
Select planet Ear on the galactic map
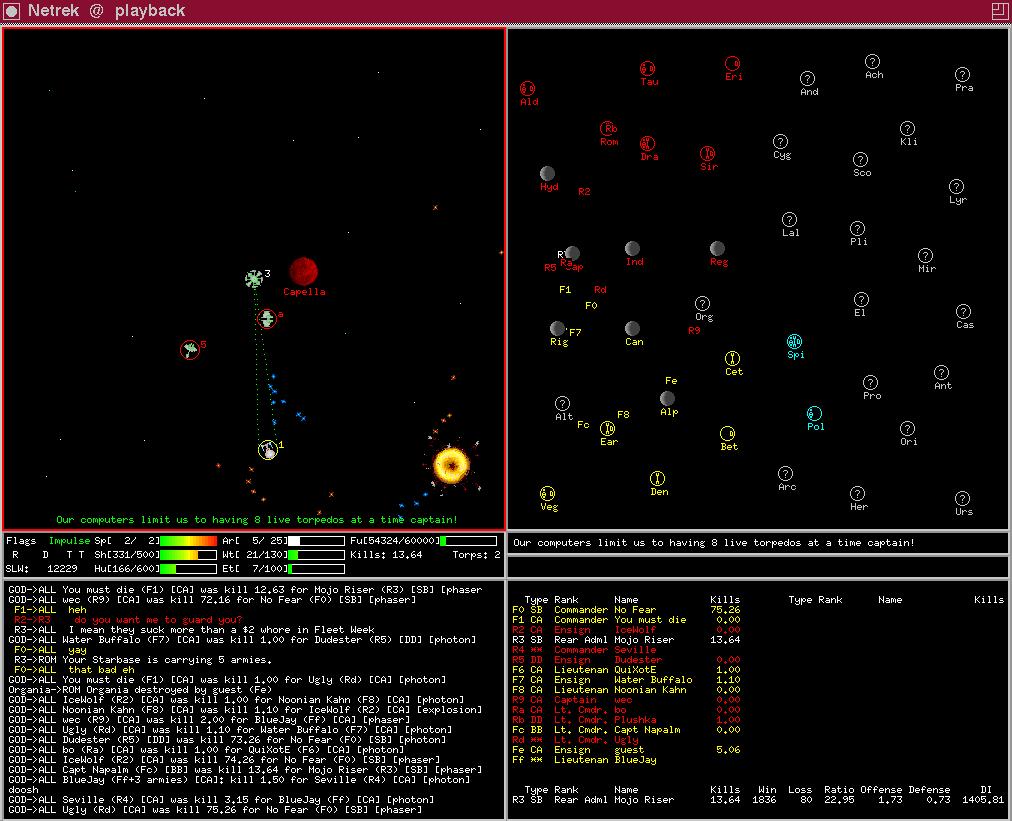click(607, 429)
